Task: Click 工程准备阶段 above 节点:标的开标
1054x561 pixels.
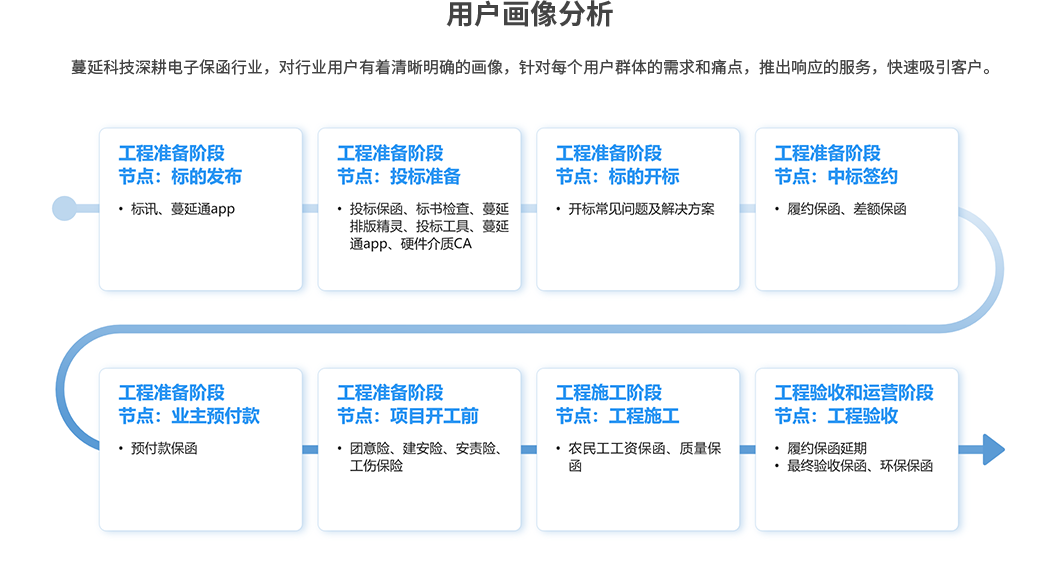Action: click(x=608, y=153)
